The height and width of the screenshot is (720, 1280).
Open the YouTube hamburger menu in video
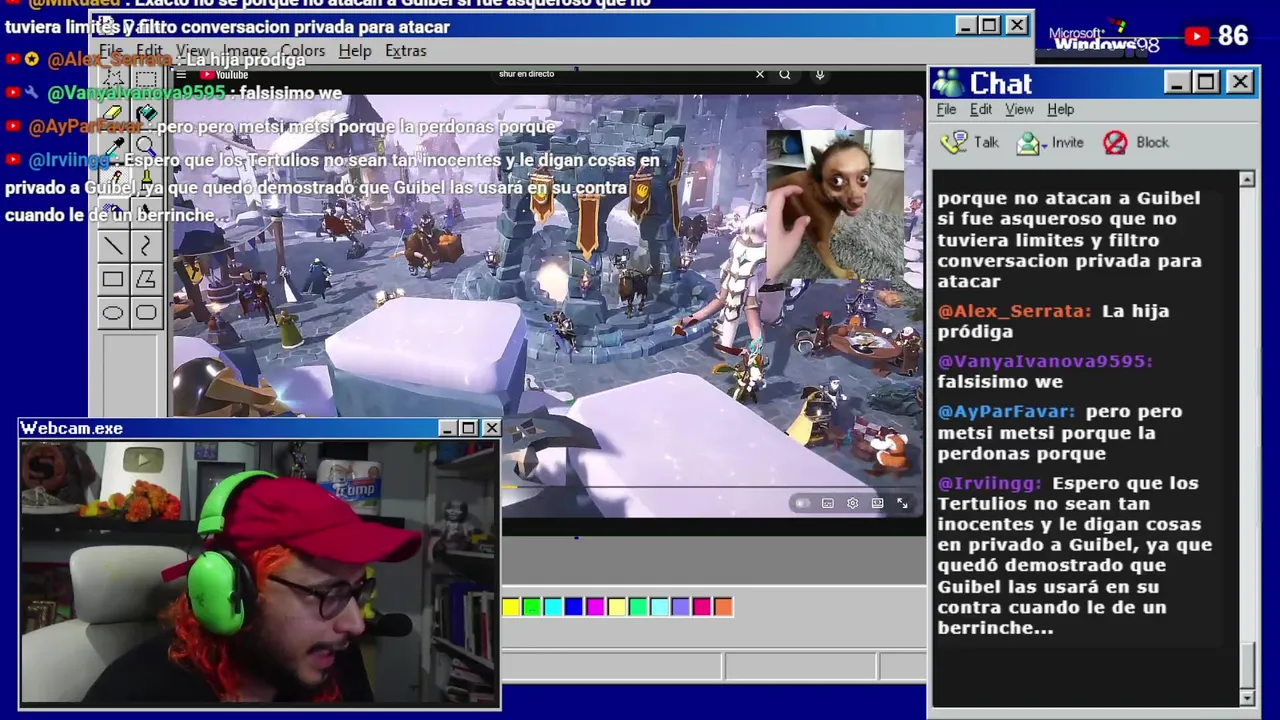coord(181,74)
